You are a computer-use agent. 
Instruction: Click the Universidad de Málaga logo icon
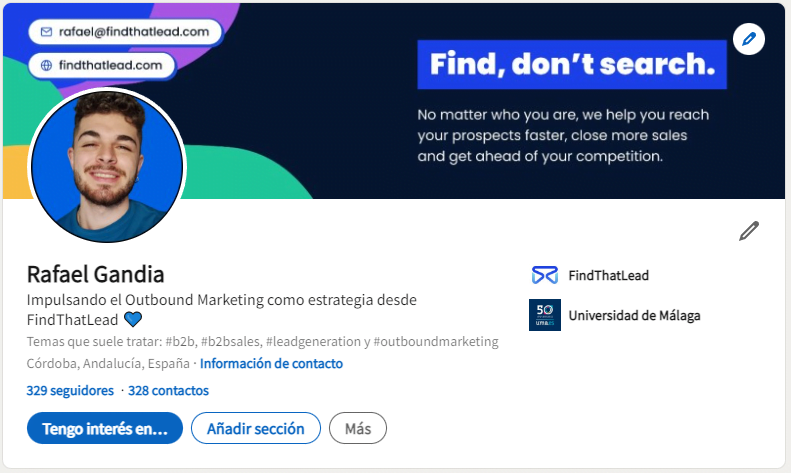tap(544, 315)
